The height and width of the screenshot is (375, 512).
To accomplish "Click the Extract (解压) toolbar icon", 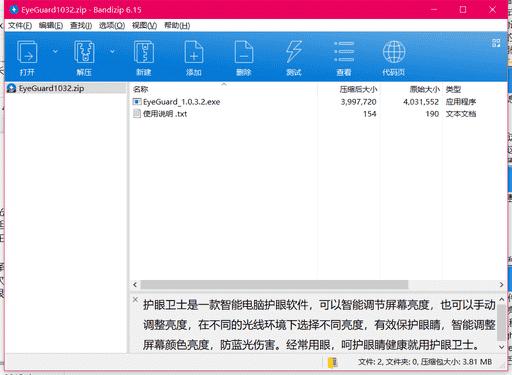I will point(84,52).
